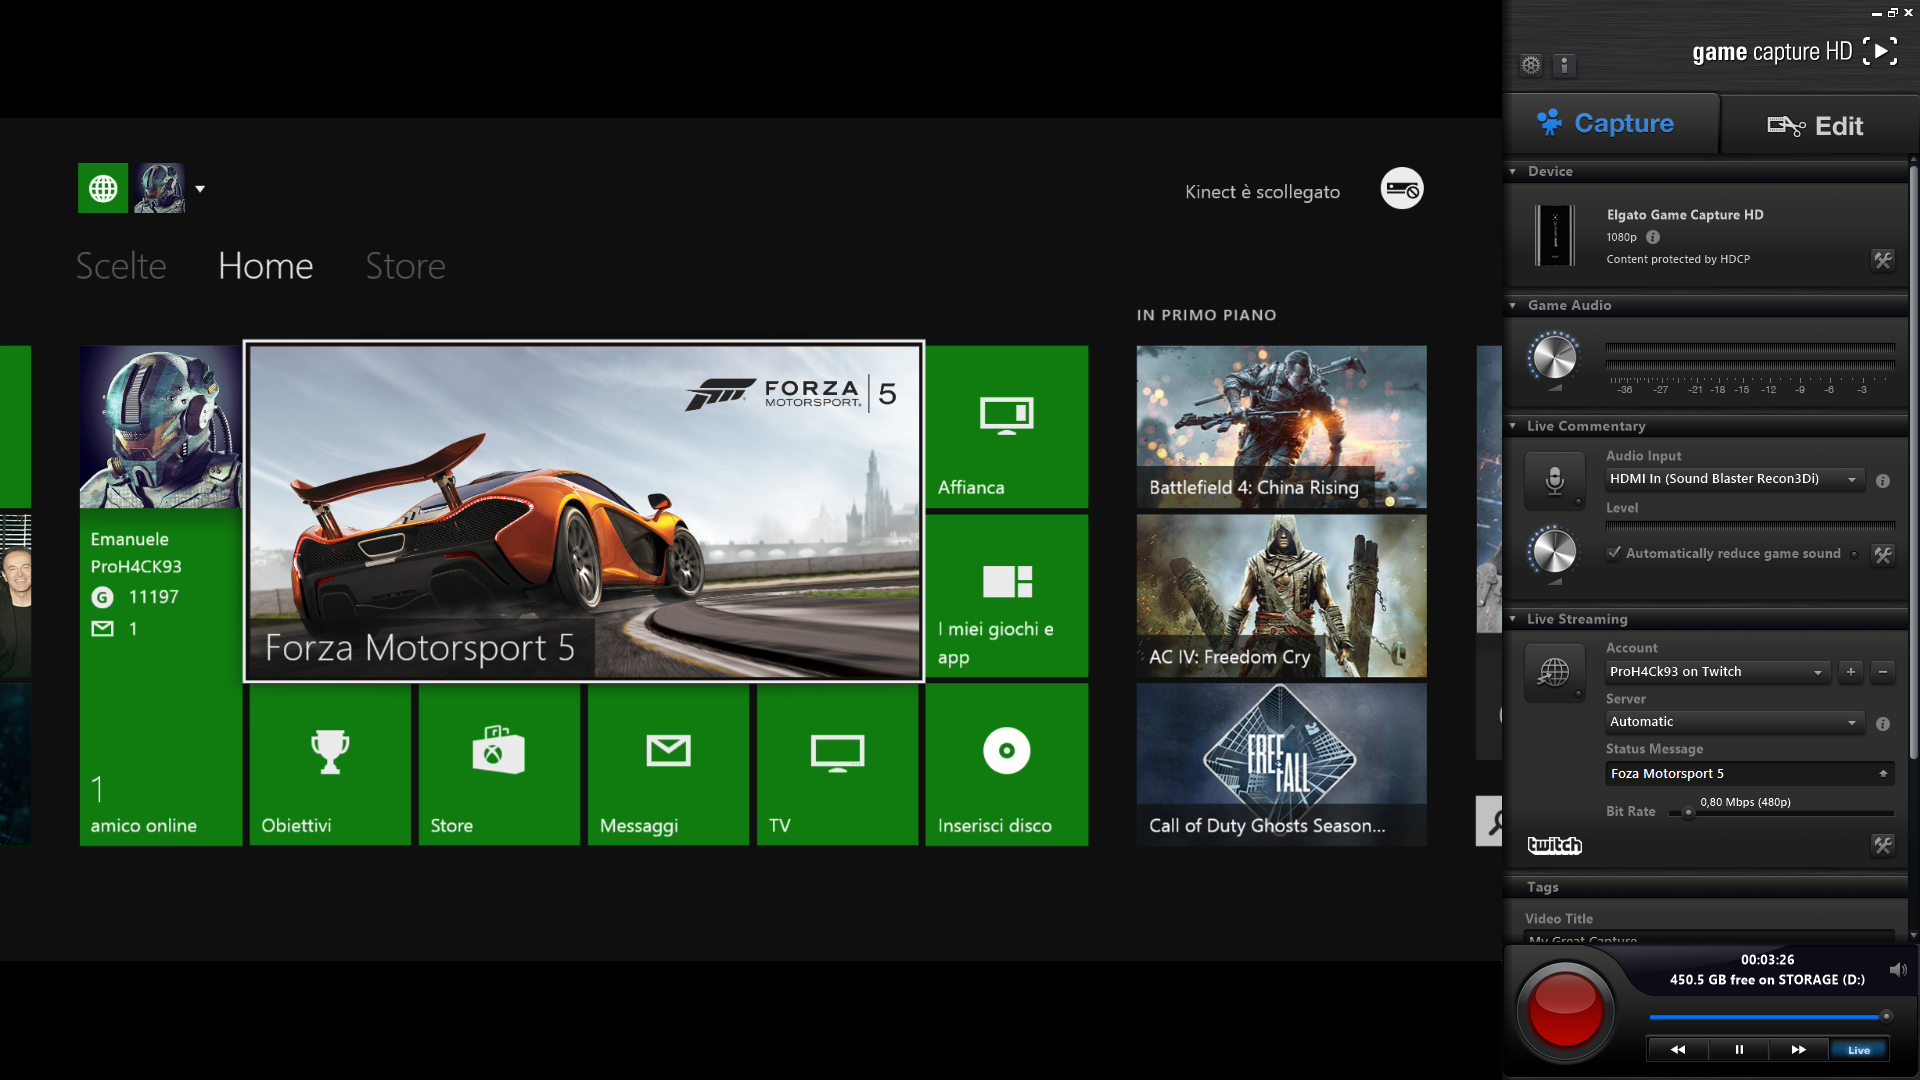Show 1080p resolution info icon
Screen dimensions: 1920x1080
coord(1653,238)
